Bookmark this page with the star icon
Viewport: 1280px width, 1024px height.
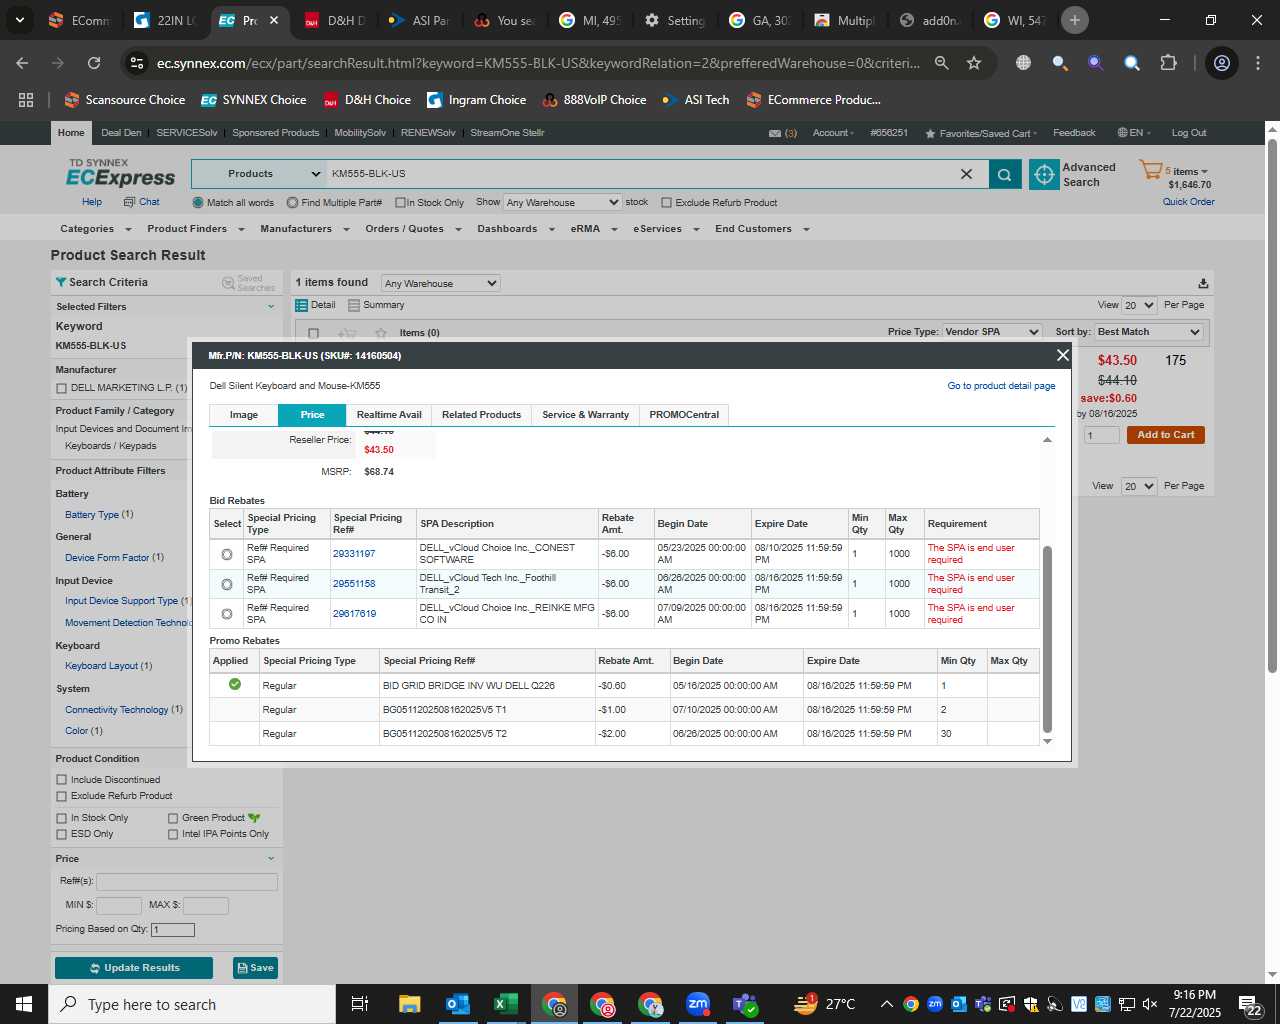point(974,63)
